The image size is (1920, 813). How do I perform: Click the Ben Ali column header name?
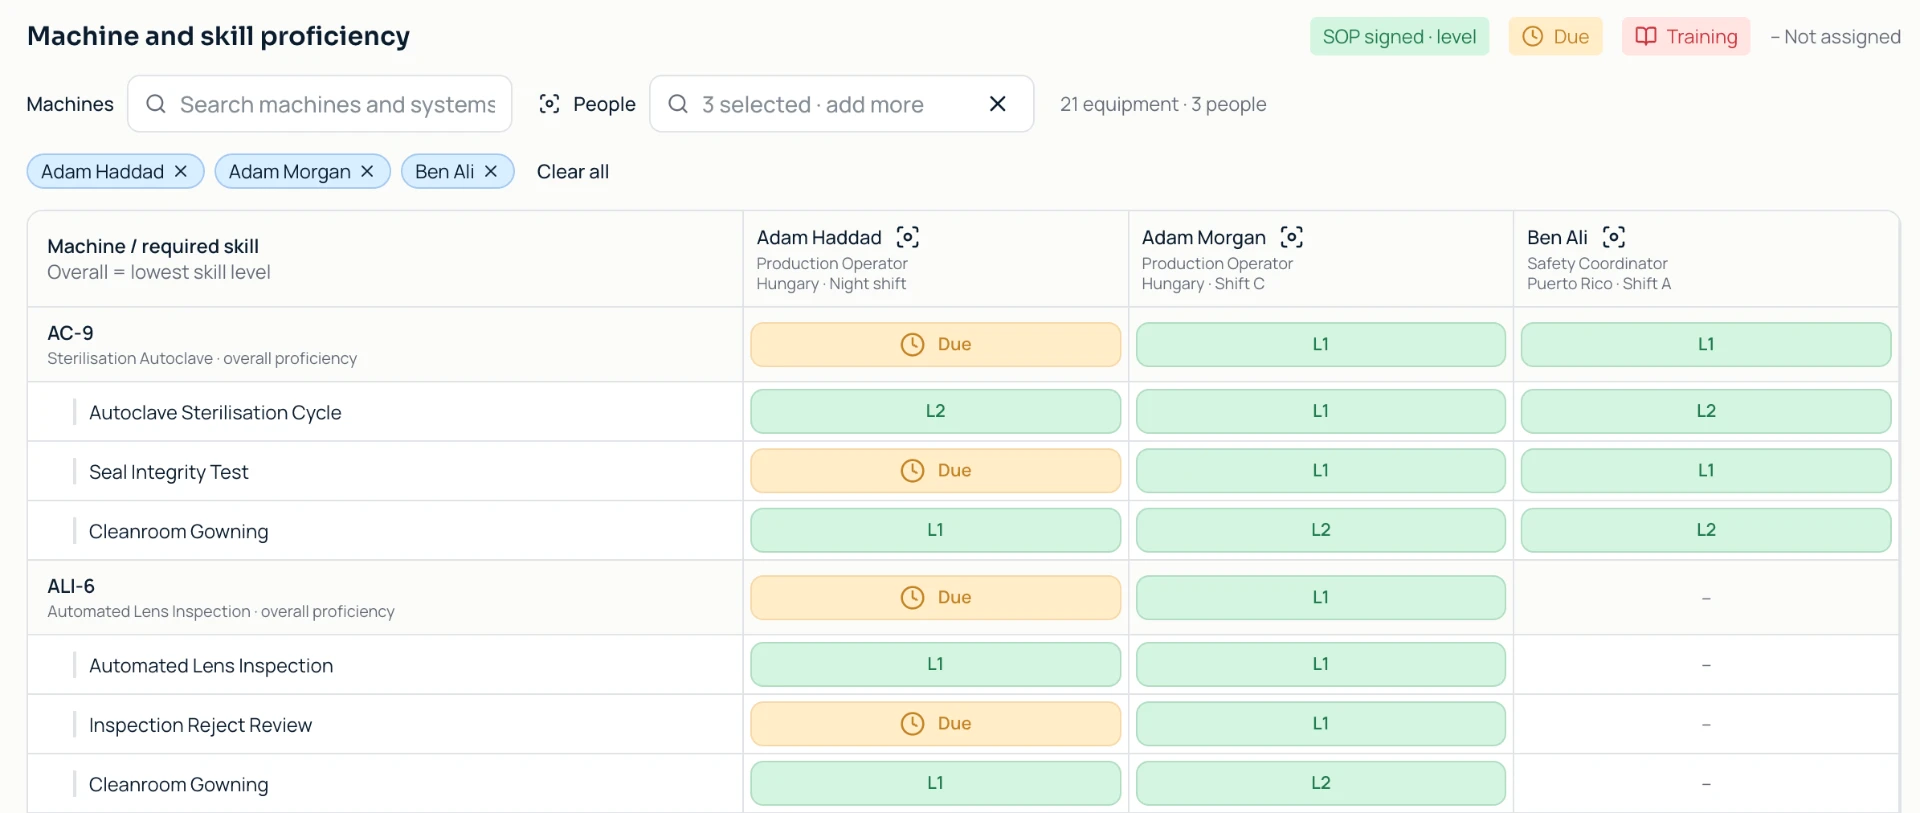click(1557, 237)
